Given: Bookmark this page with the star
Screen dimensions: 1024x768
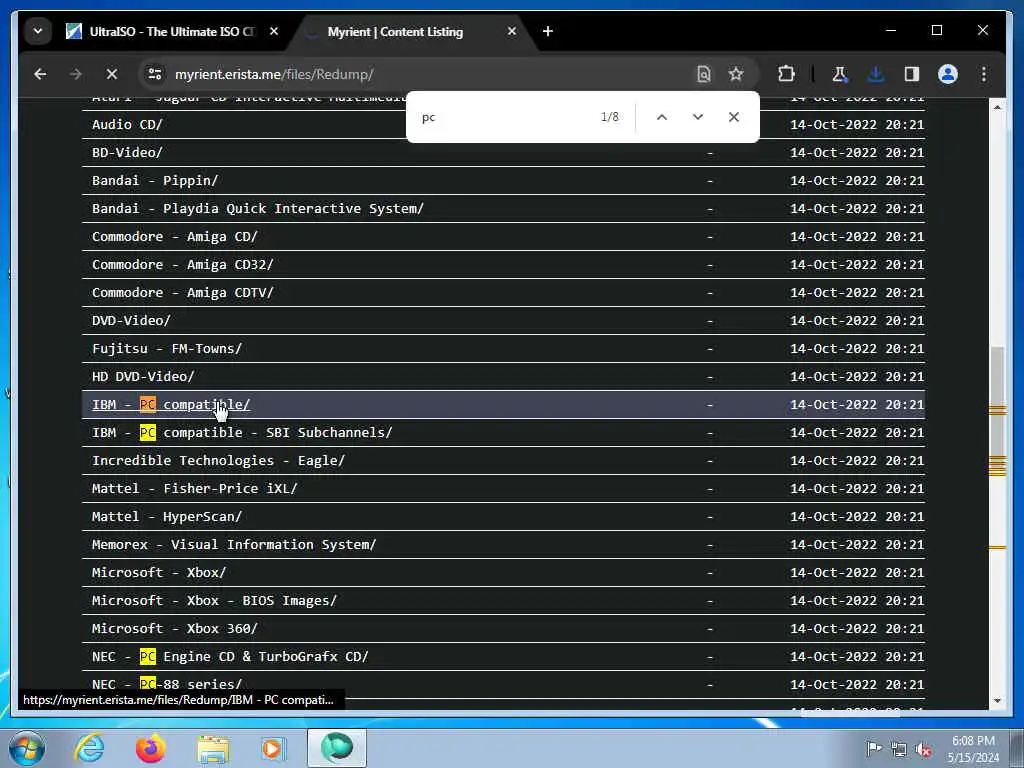Looking at the screenshot, I should 736,74.
